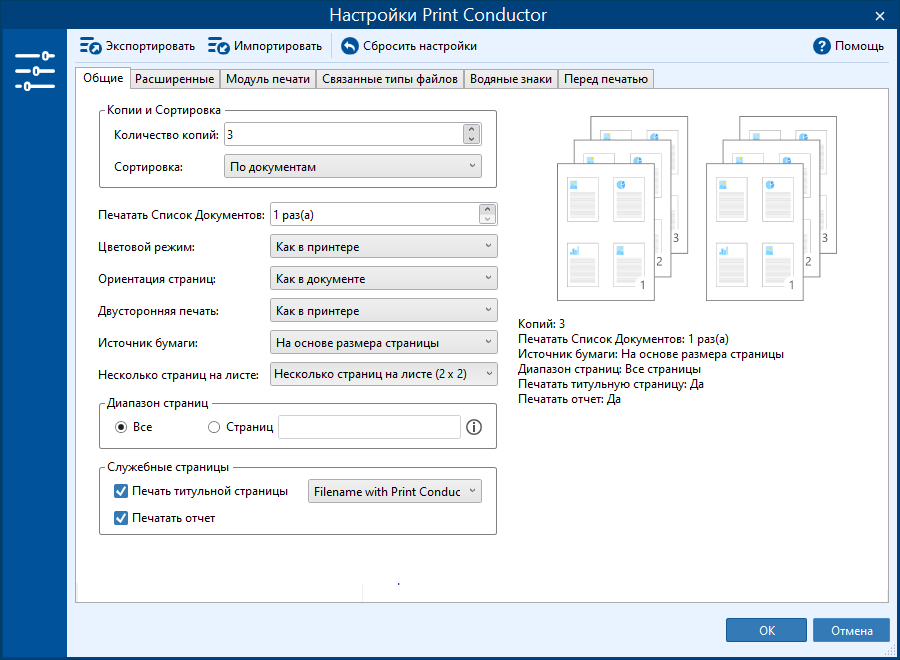Open the 'Двусторонняя печать' dropdown

(383, 310)
